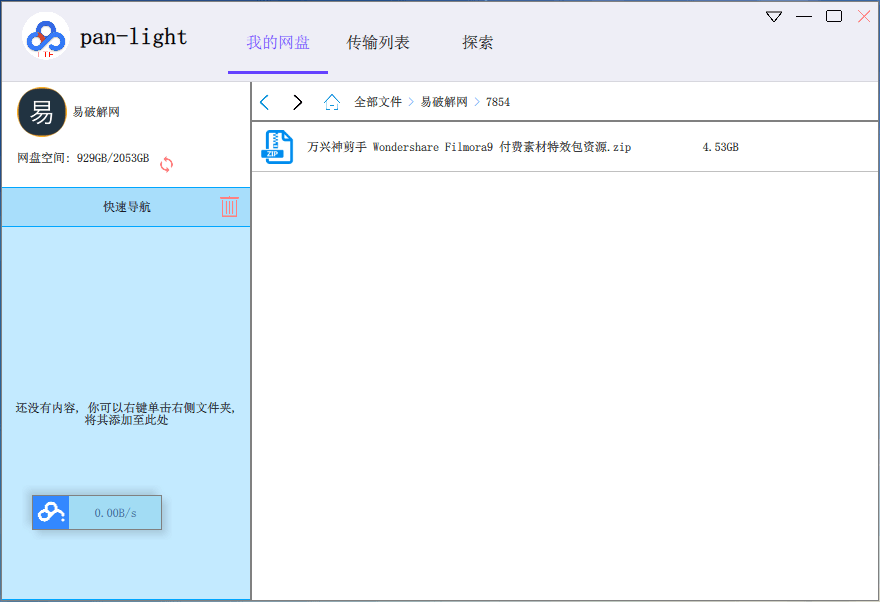
Task: Open the 传输列表 tab
Action: (378, 43)
